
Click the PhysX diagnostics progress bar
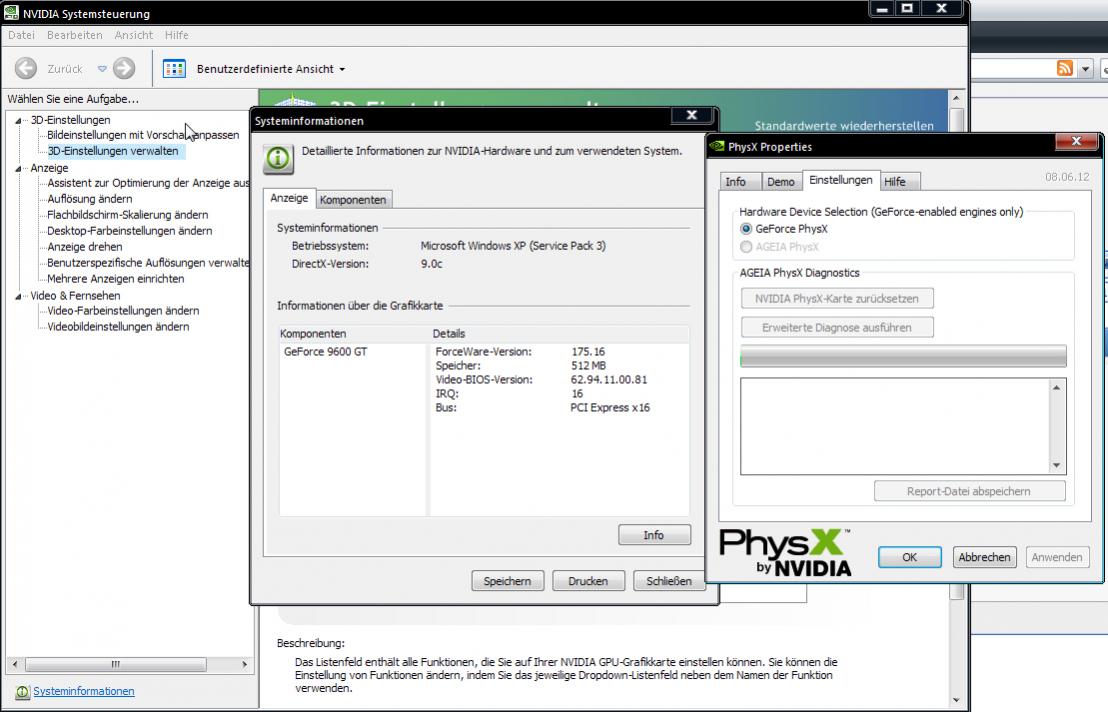[x=903, y=357]
